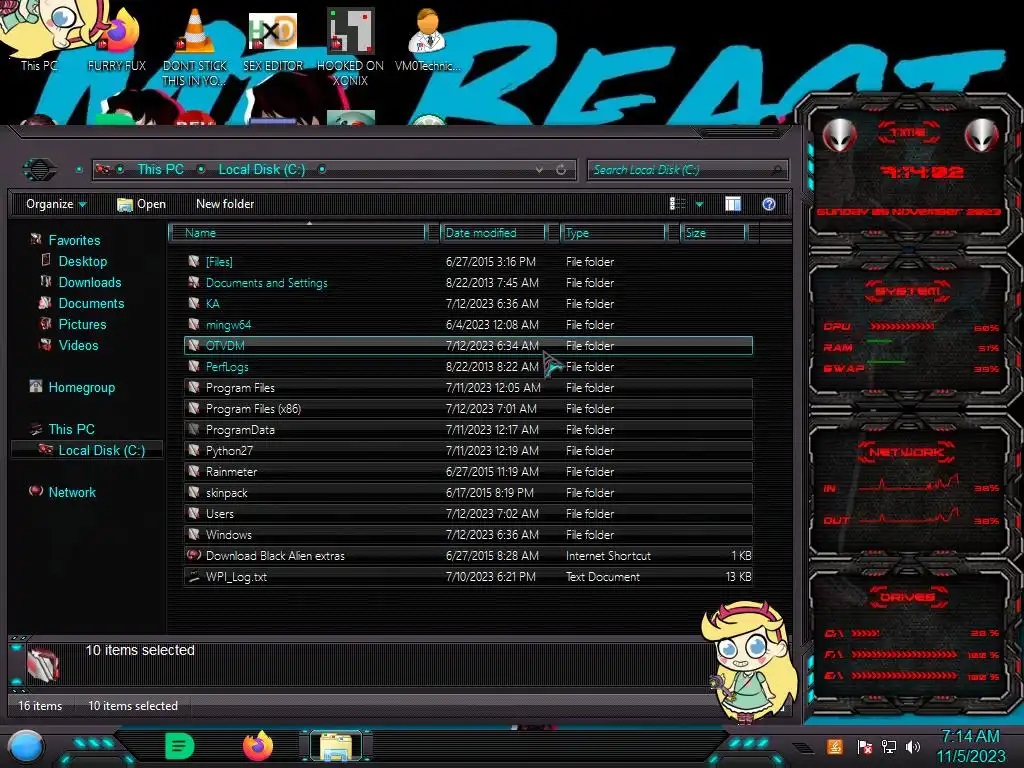Click the Action Center flag tray icon
1024x768 pixels.
tap(865, 746)
